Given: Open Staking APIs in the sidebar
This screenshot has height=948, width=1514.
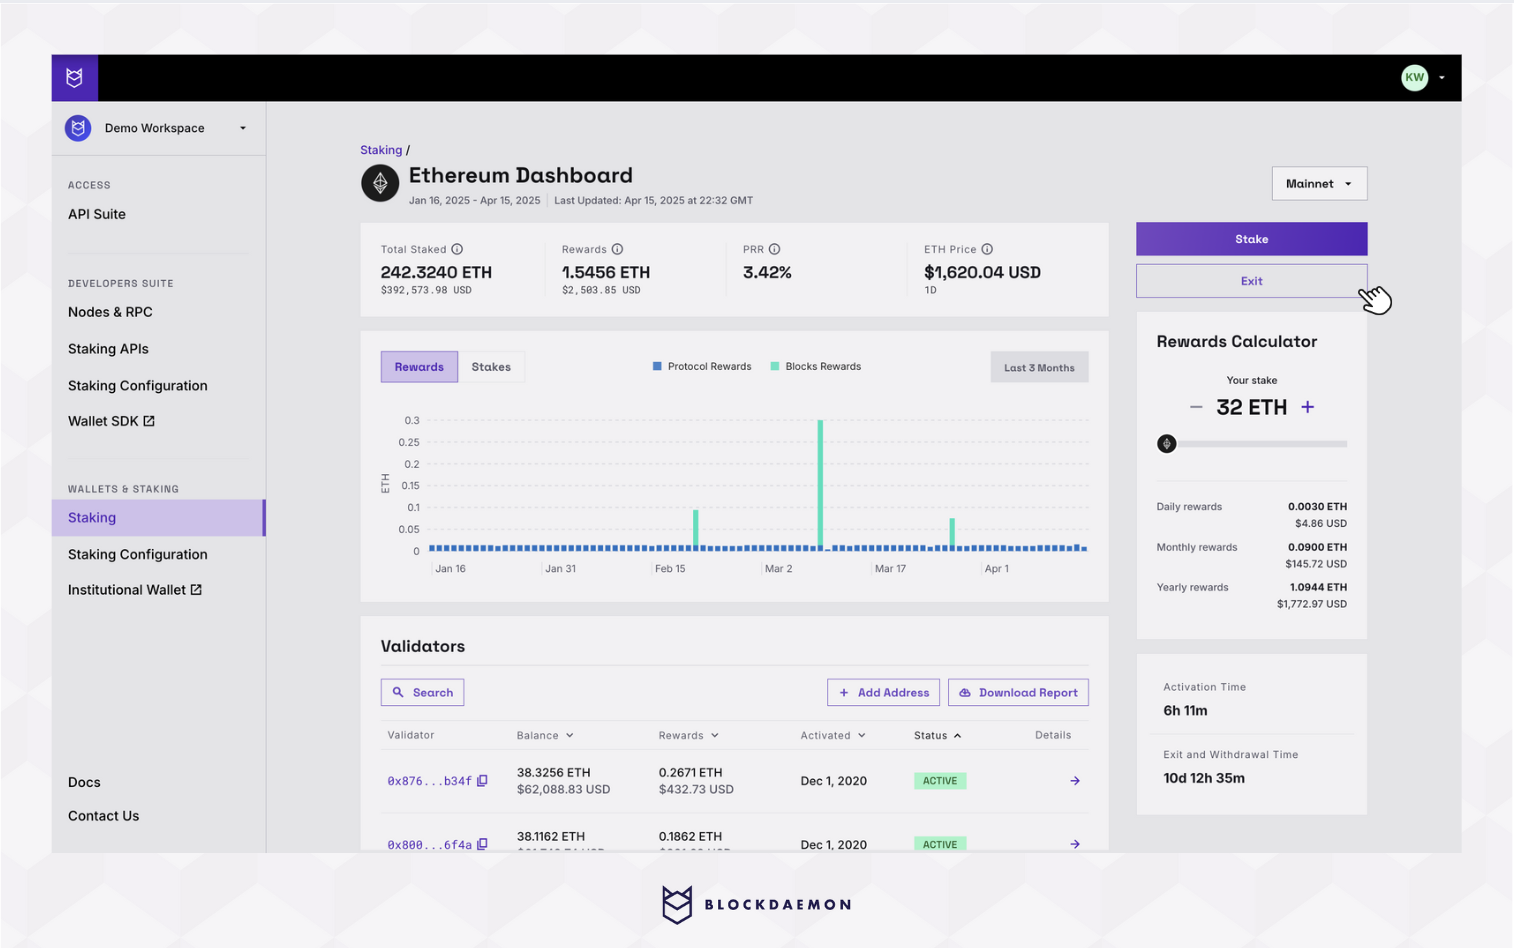Looking at the screenshot, I should (x=108, y=349).
